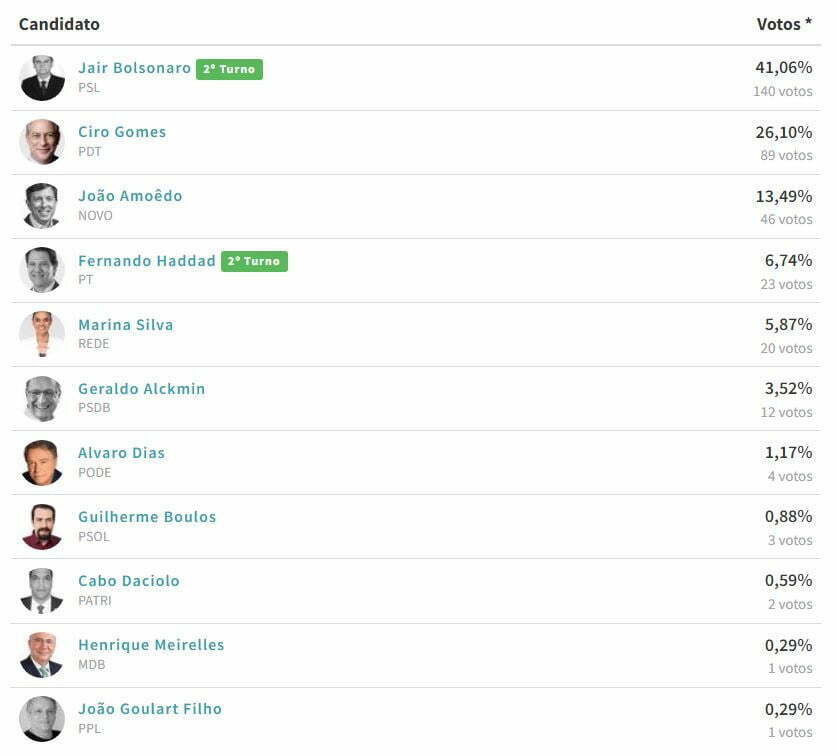This screenshot has width=838, height=755.
Task: Open Alvaro Dias candidate link
Action: (x=121, y=453)
